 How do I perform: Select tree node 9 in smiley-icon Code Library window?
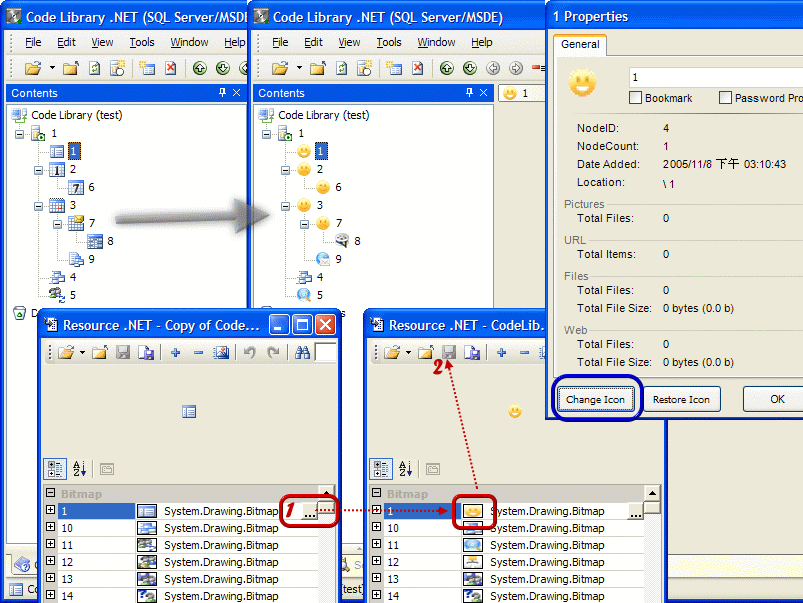[x=338, y=259]
